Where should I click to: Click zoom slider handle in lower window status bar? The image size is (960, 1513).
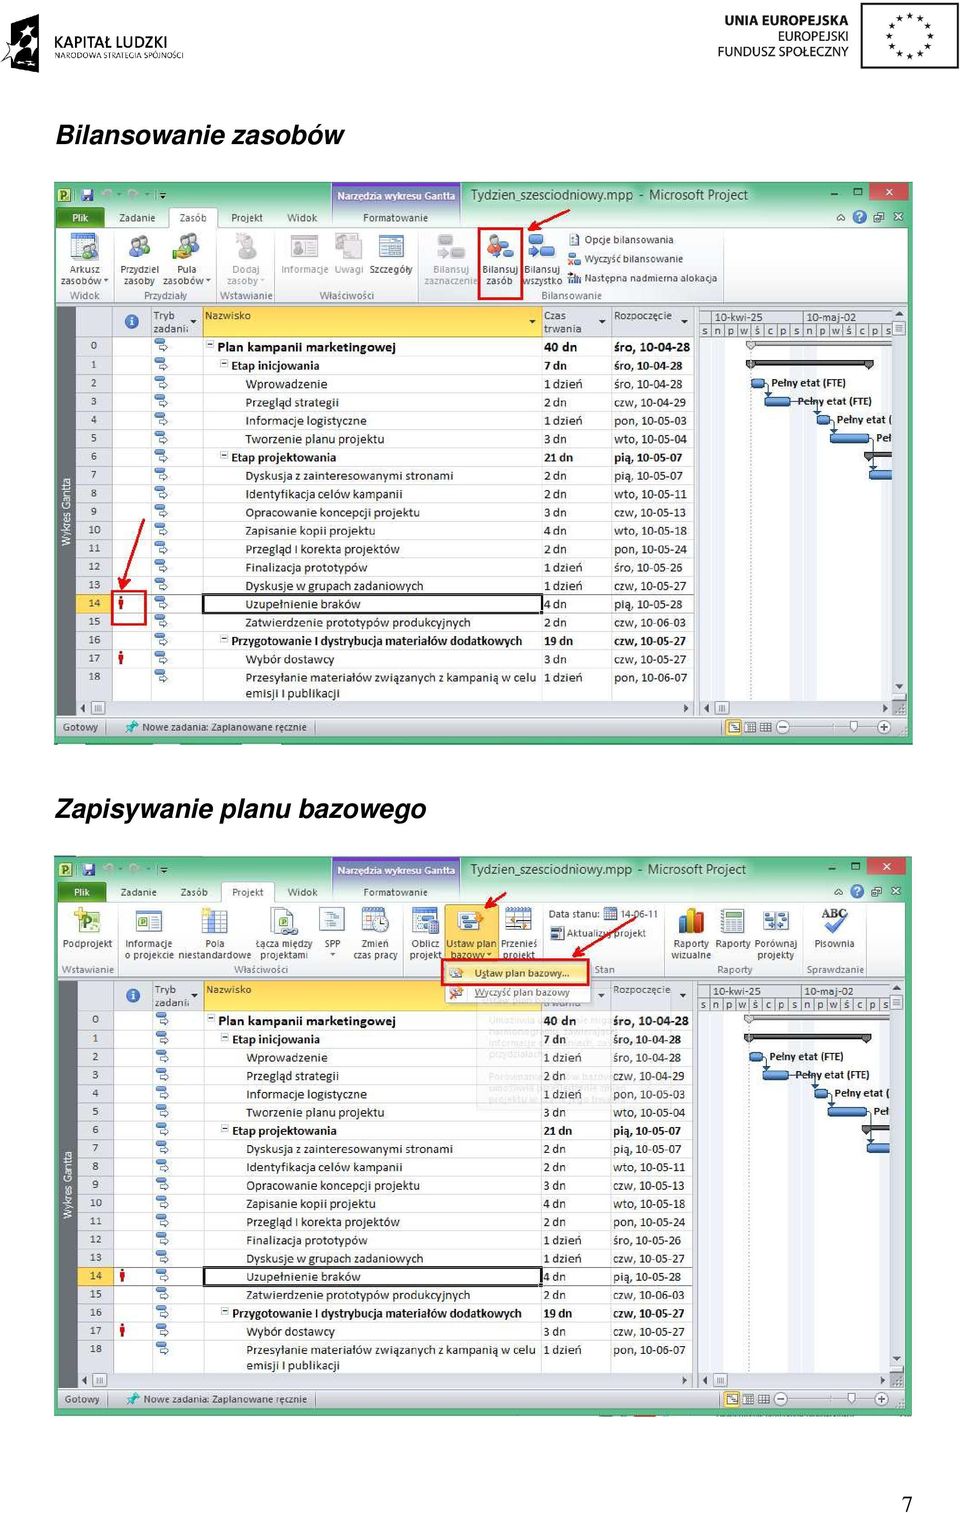click(x=851, y=1399)
